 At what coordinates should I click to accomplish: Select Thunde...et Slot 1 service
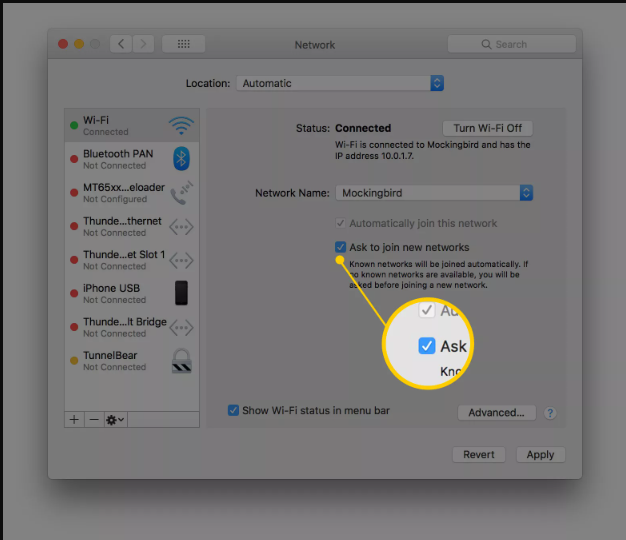tap(132, 260)
